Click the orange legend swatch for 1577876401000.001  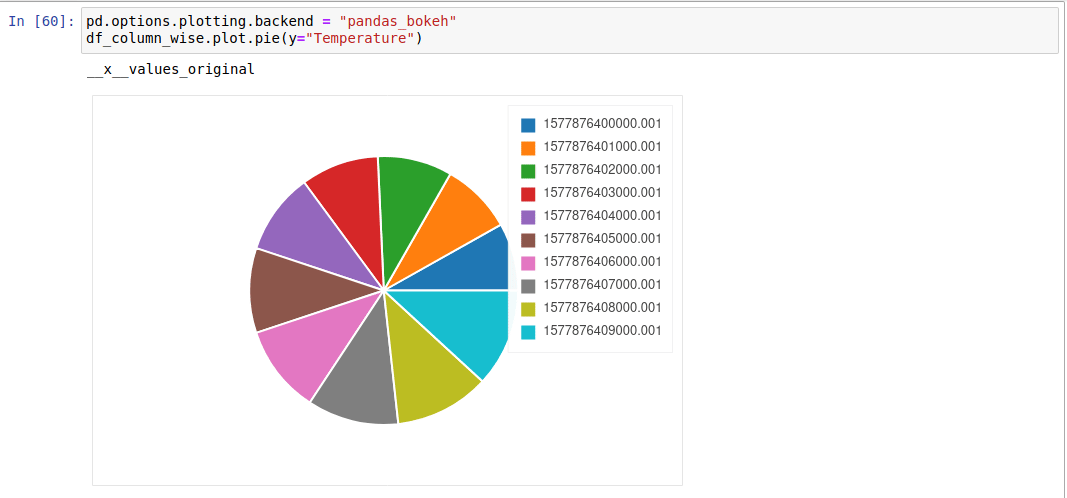coord(528,148)
